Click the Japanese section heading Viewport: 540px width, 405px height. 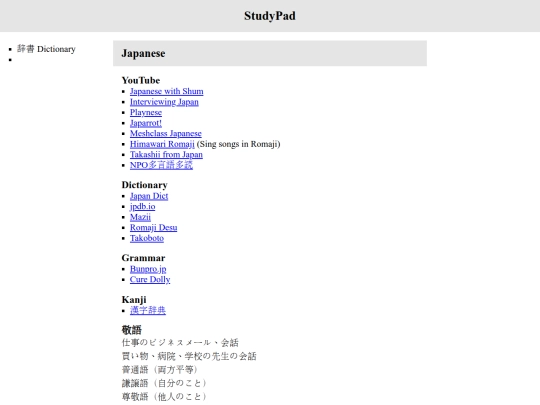pos(143,53)
